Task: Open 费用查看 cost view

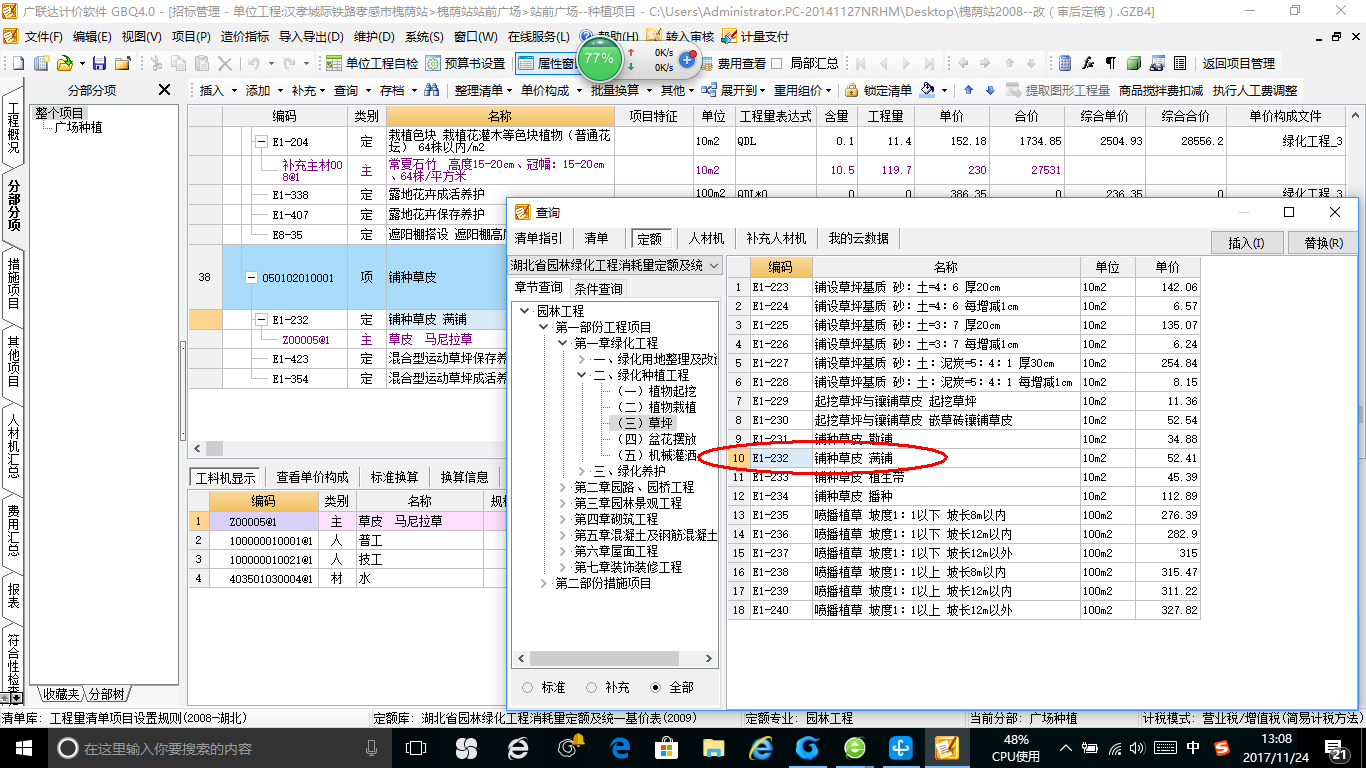Action: (x=733, y=63)
